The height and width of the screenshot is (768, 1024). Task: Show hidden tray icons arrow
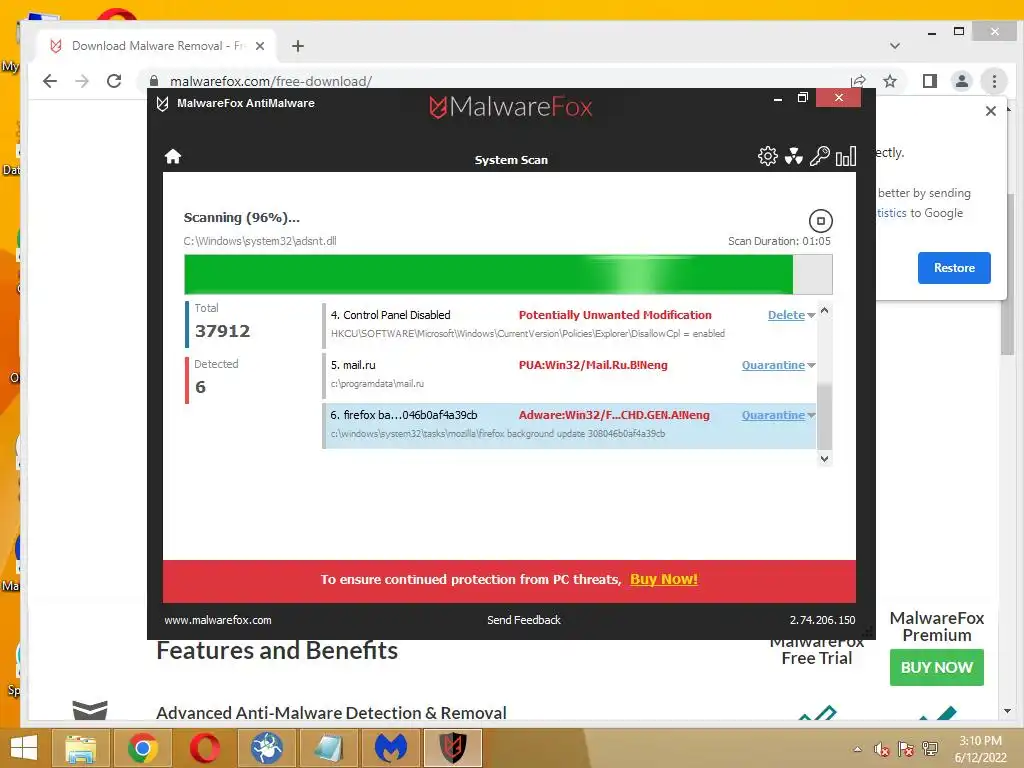tap(857, 749)
